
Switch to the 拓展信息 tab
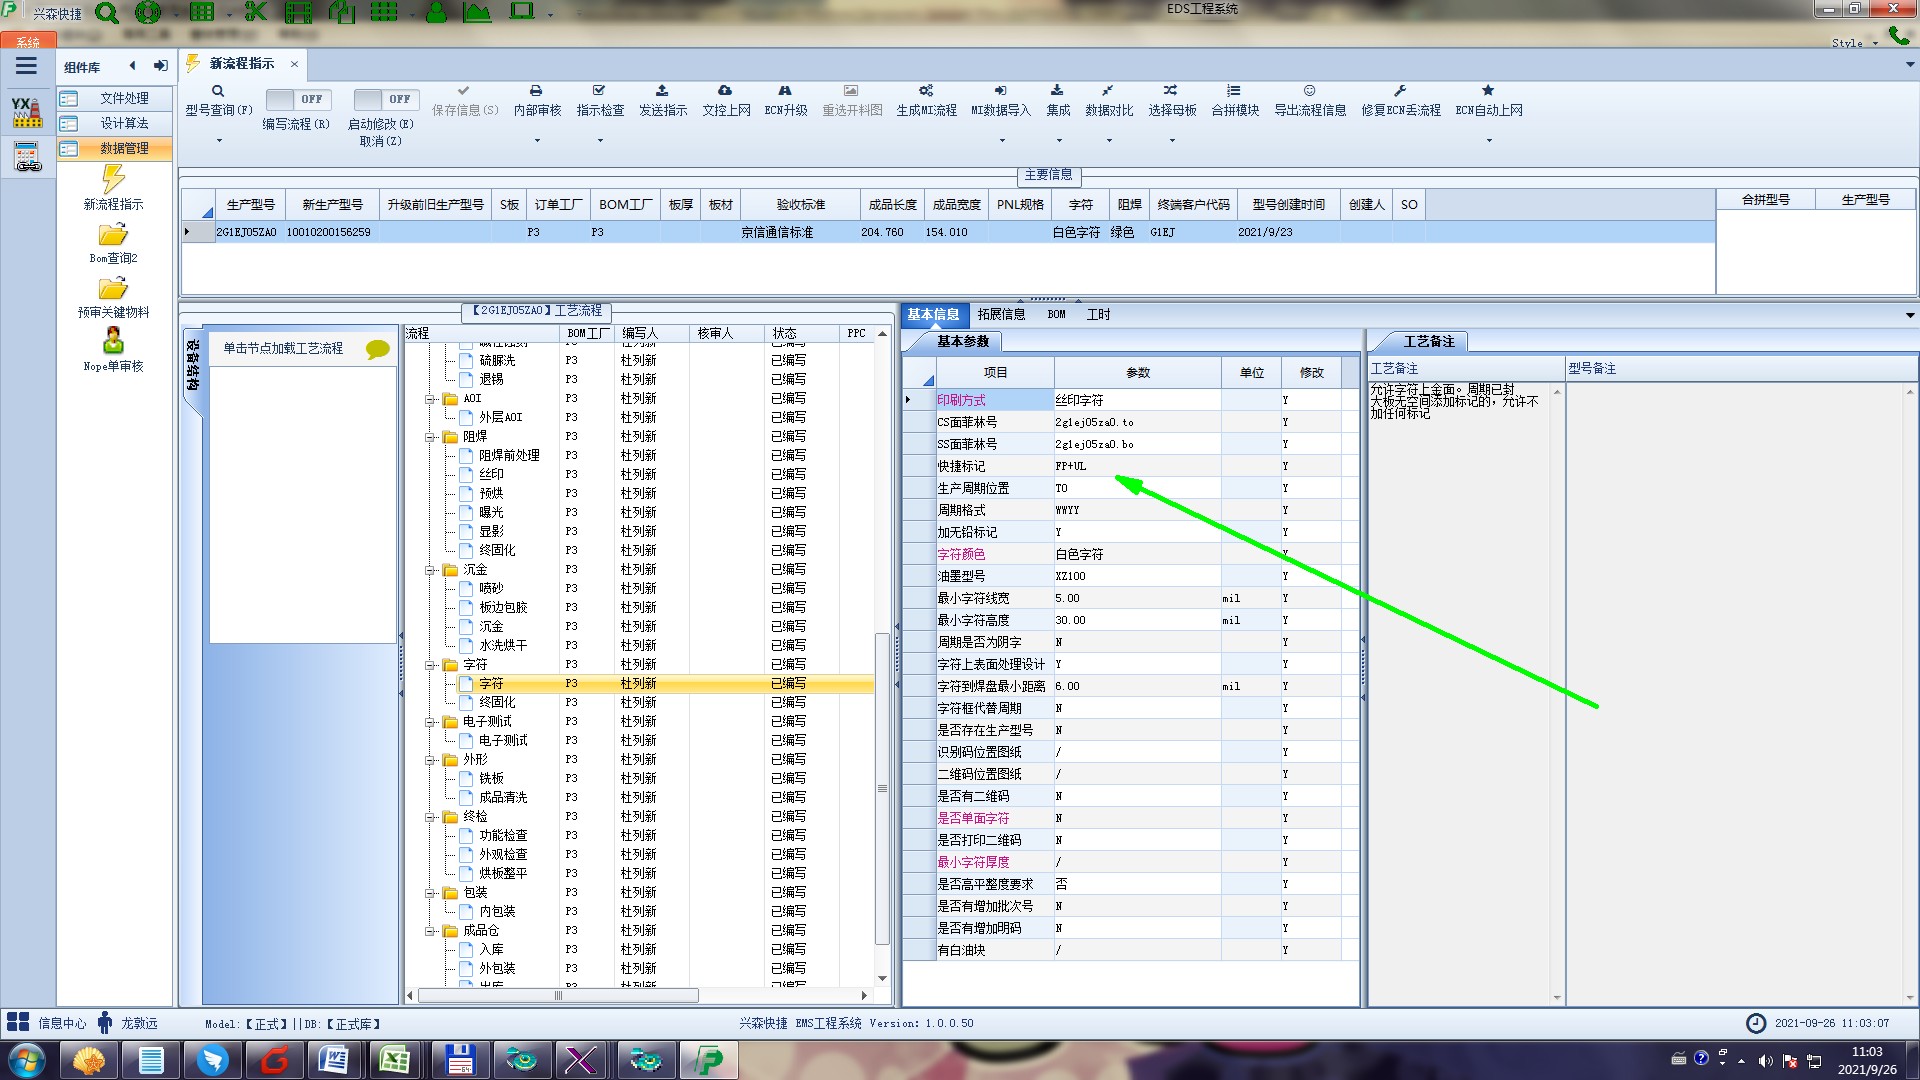(x=1001, y=314)
